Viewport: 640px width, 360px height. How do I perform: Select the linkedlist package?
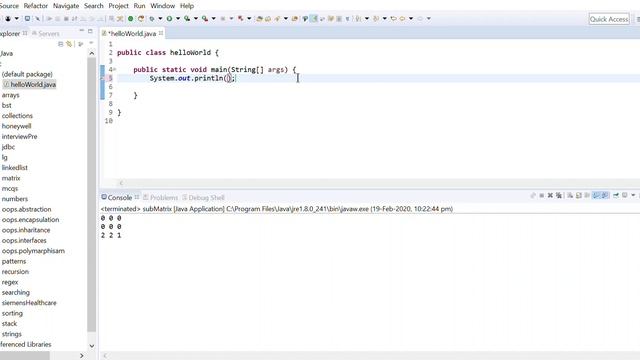click(x=15, y=168)
